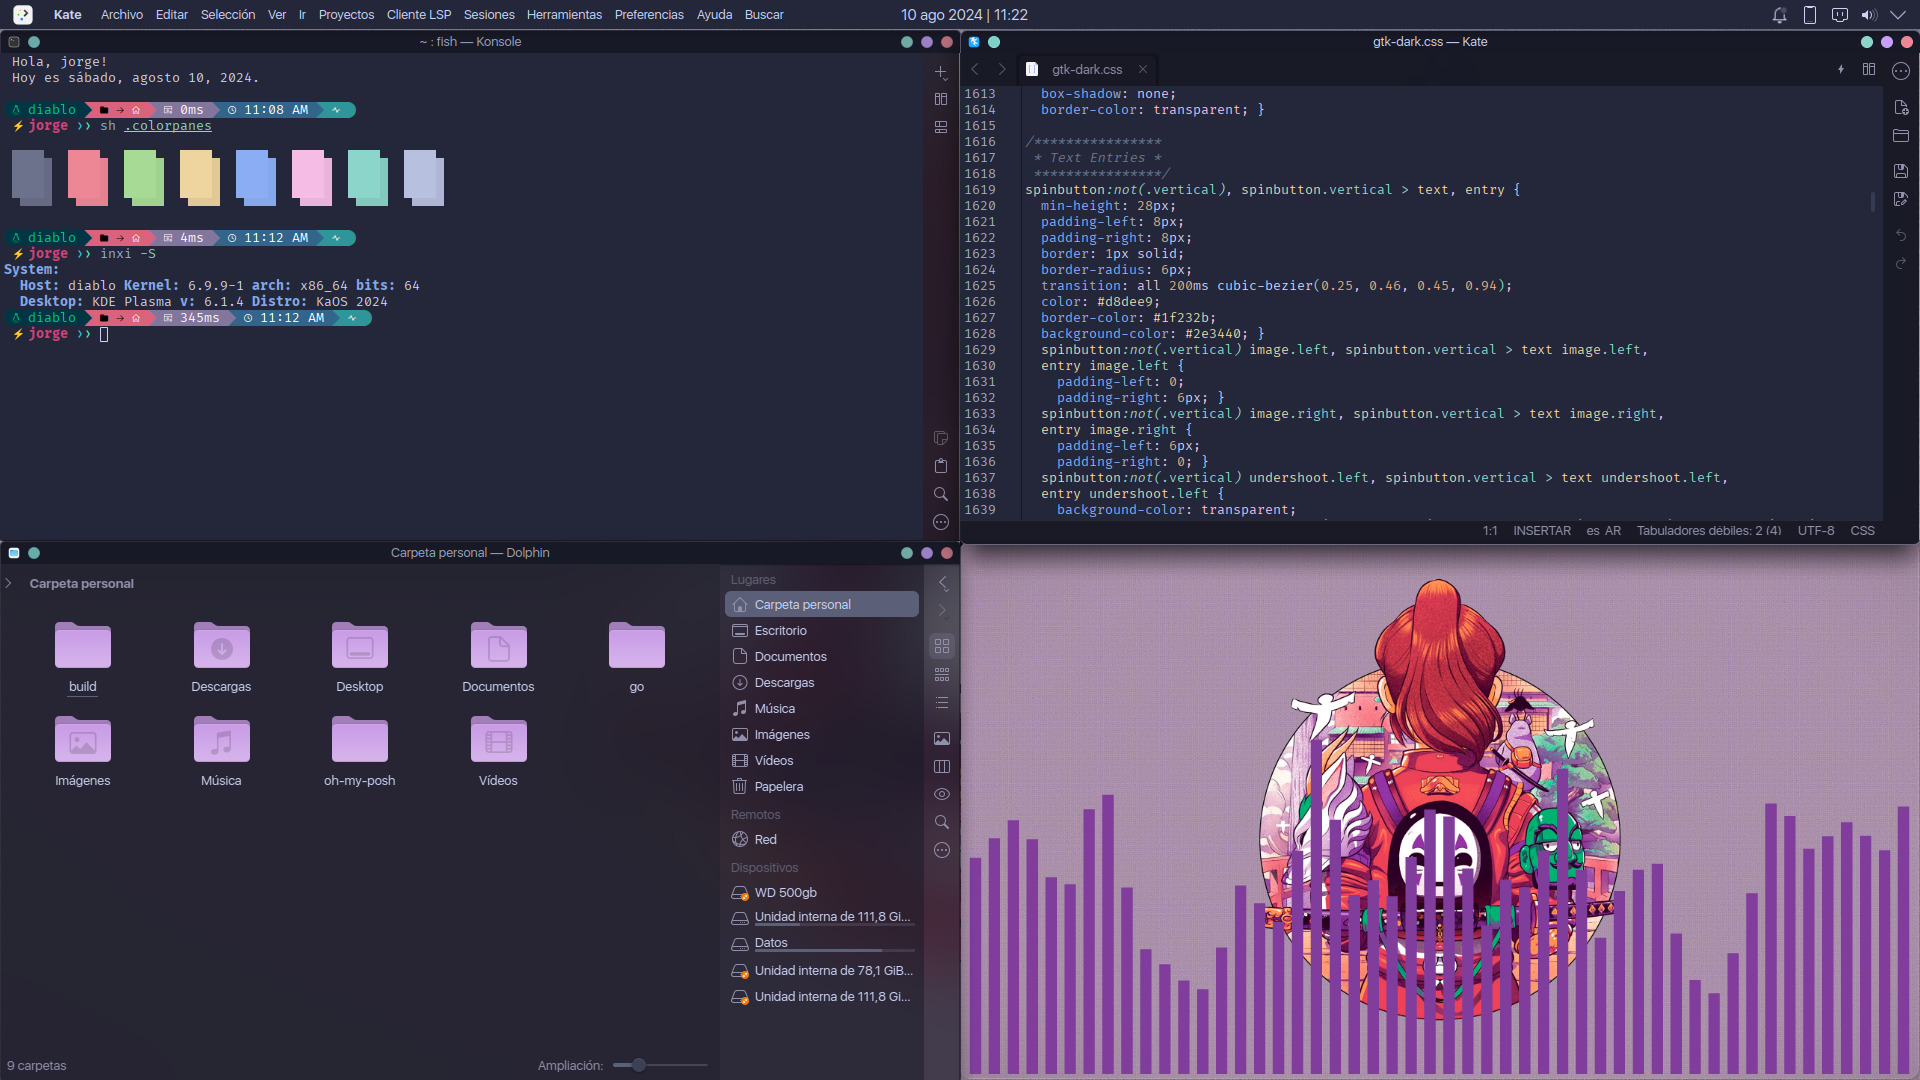This screenshot has height=1080, width=1920.
Task: Click the clock 10 ago 2024 | 11:22
Action: coord(964,15)
